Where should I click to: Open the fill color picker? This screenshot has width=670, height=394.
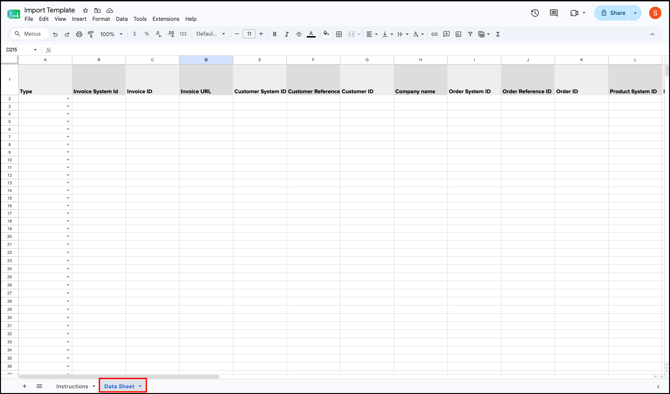[x=326, y=34]
